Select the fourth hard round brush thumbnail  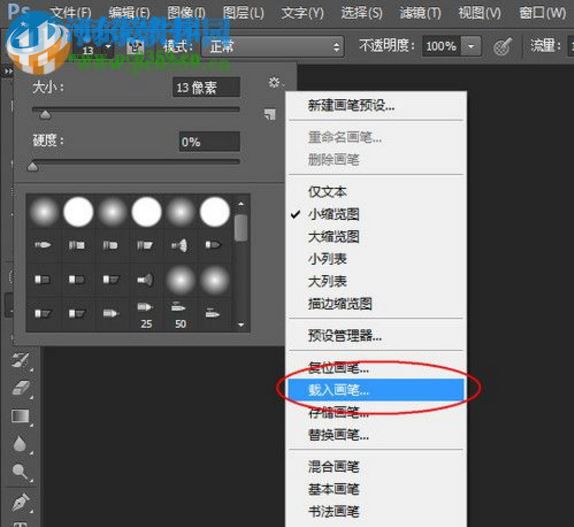click(x=146, y=212)
